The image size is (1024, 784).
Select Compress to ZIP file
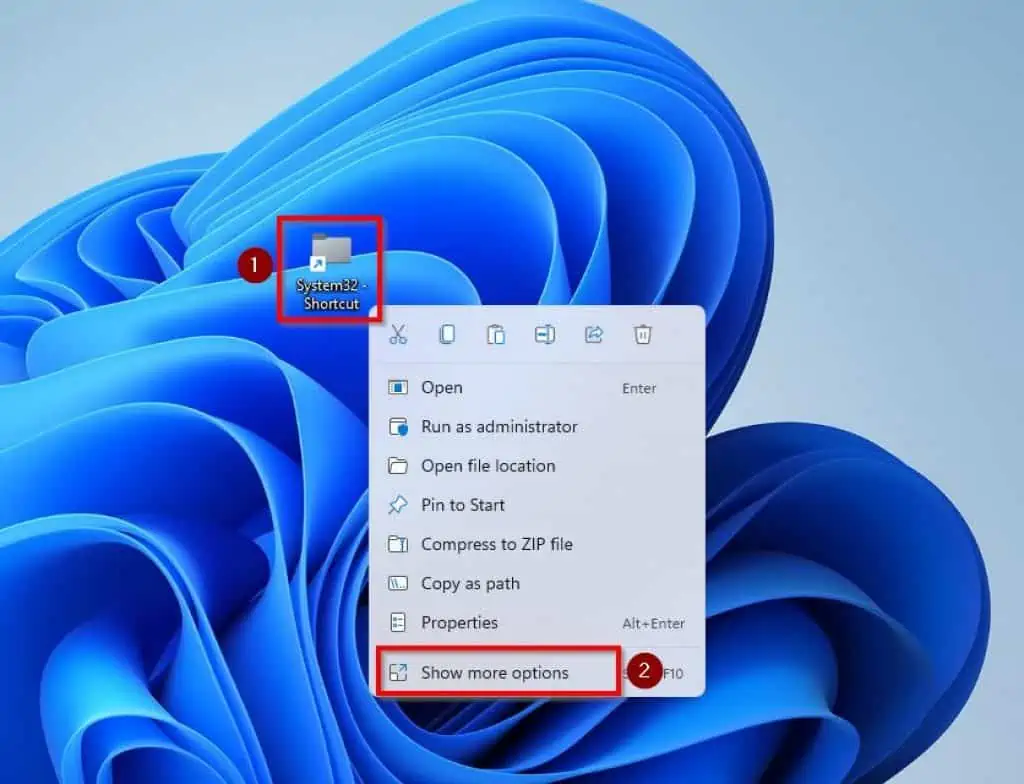pyautogui.click(x=496, y=544)
